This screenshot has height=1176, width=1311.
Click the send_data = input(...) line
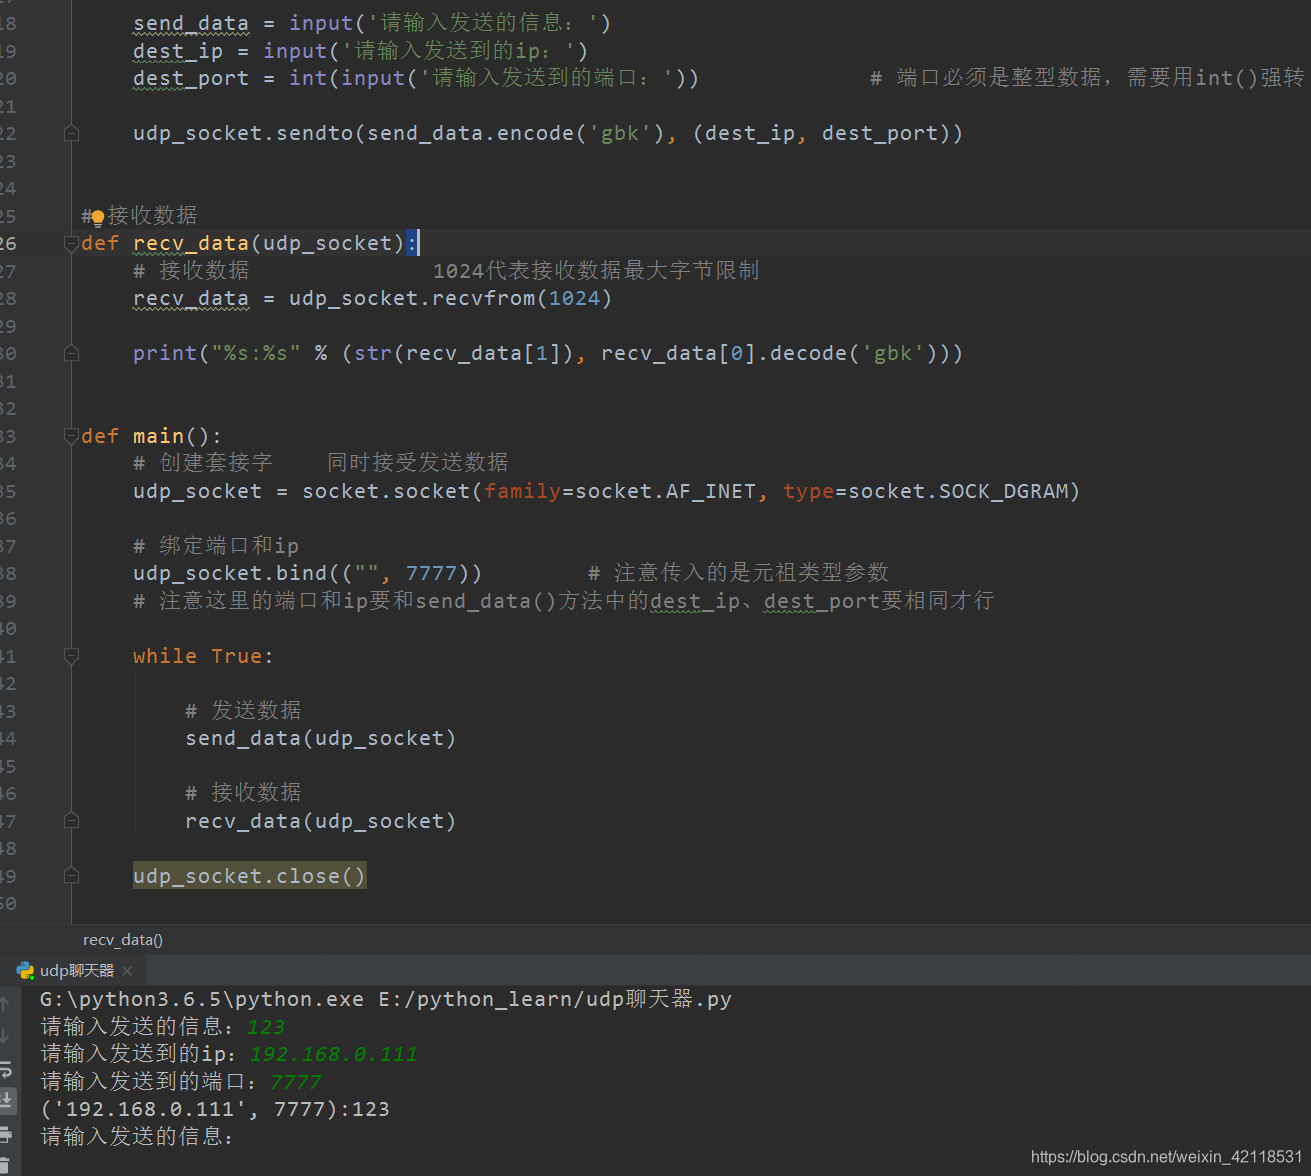pos(372,23)
